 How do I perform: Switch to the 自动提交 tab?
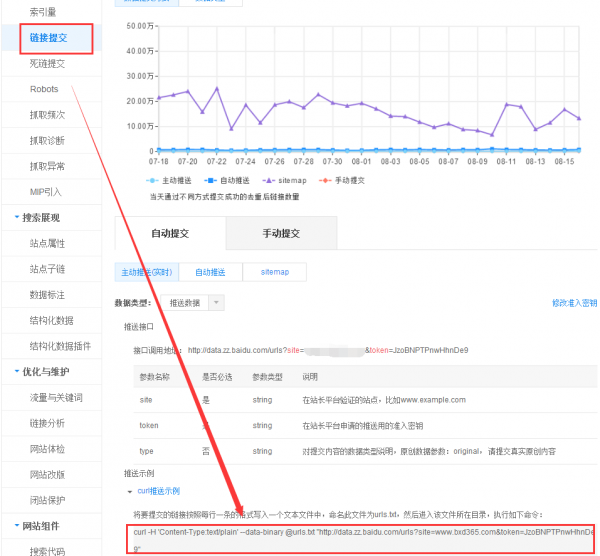[170, 233]
